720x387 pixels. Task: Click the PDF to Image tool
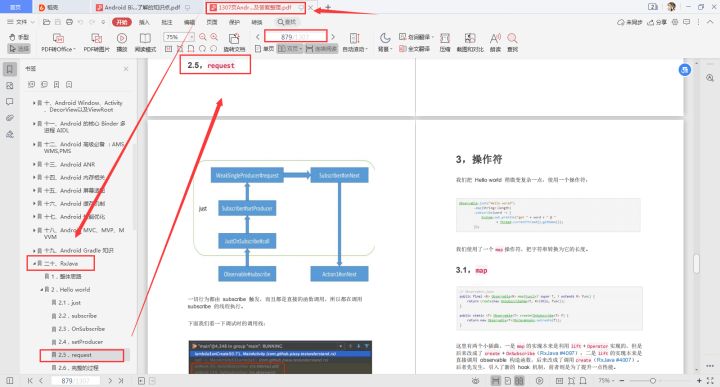click(96, 42)
